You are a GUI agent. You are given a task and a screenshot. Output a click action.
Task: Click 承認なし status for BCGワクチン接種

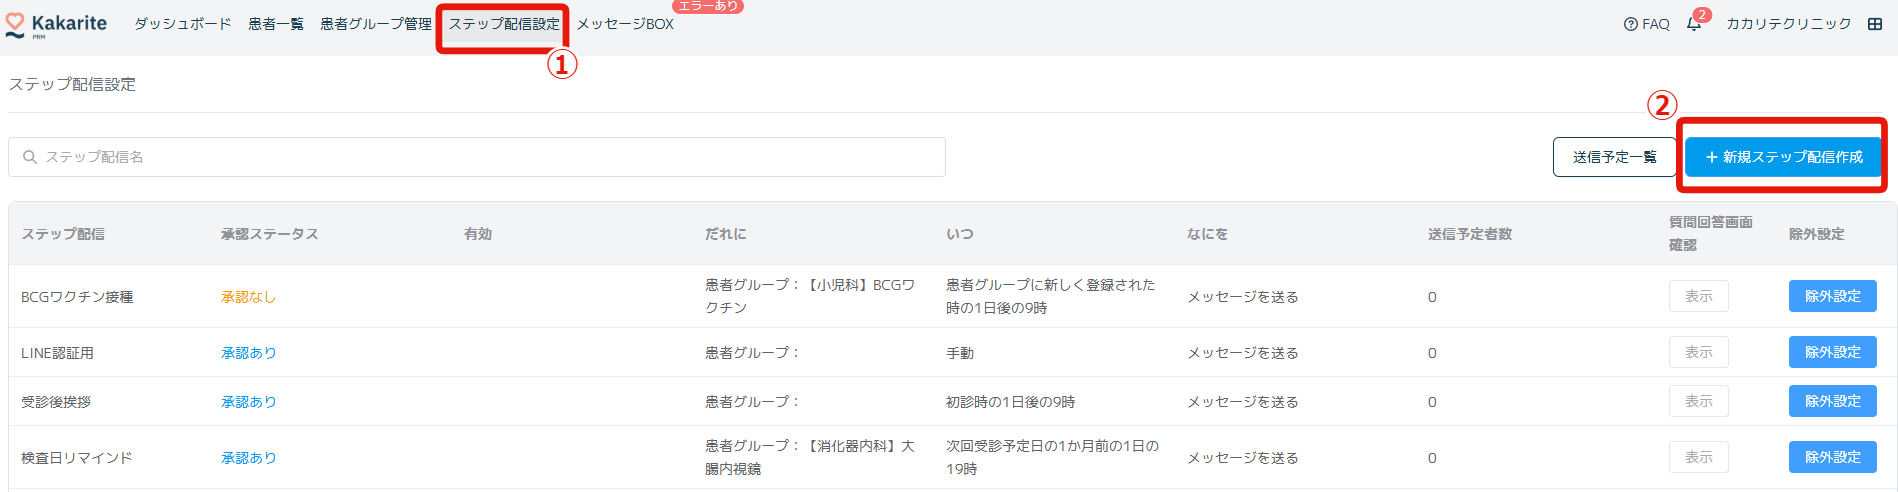click(248, 297)
